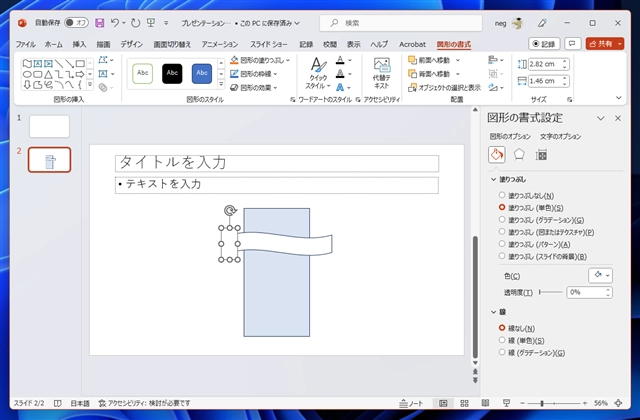Image resolution: width=640 pixels, height=420 pixels.
Task: Apply the white outlined Abc shape style
Action: [x=142, y=73]
